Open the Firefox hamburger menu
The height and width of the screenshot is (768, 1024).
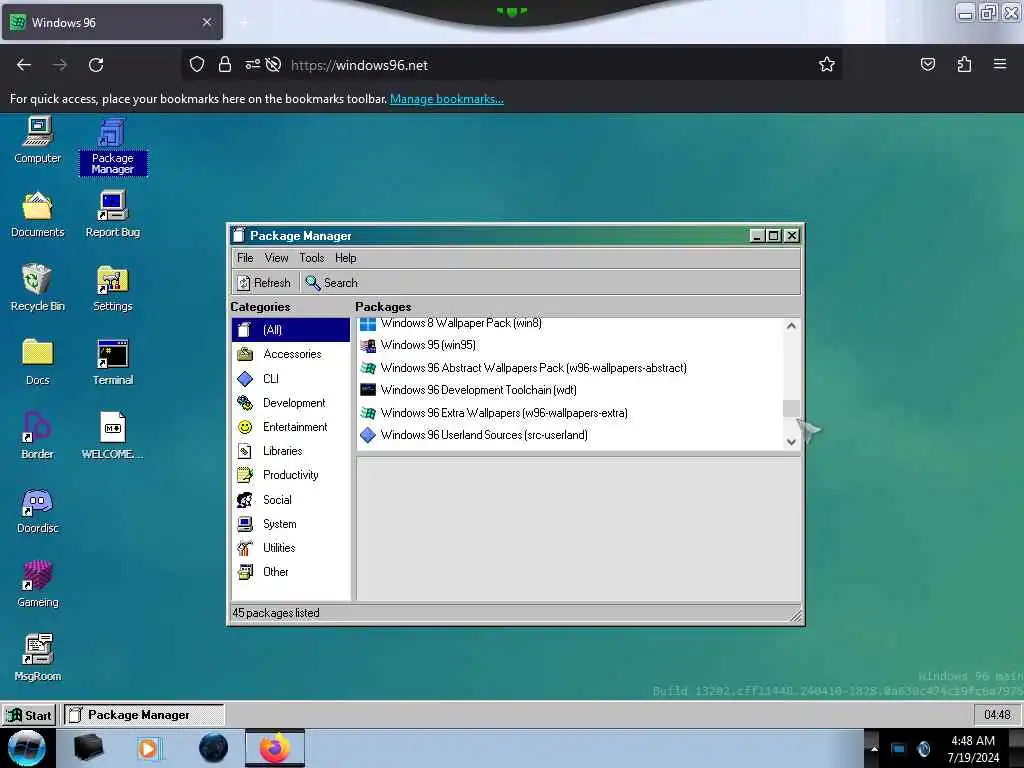click(x=1000, y=65)
